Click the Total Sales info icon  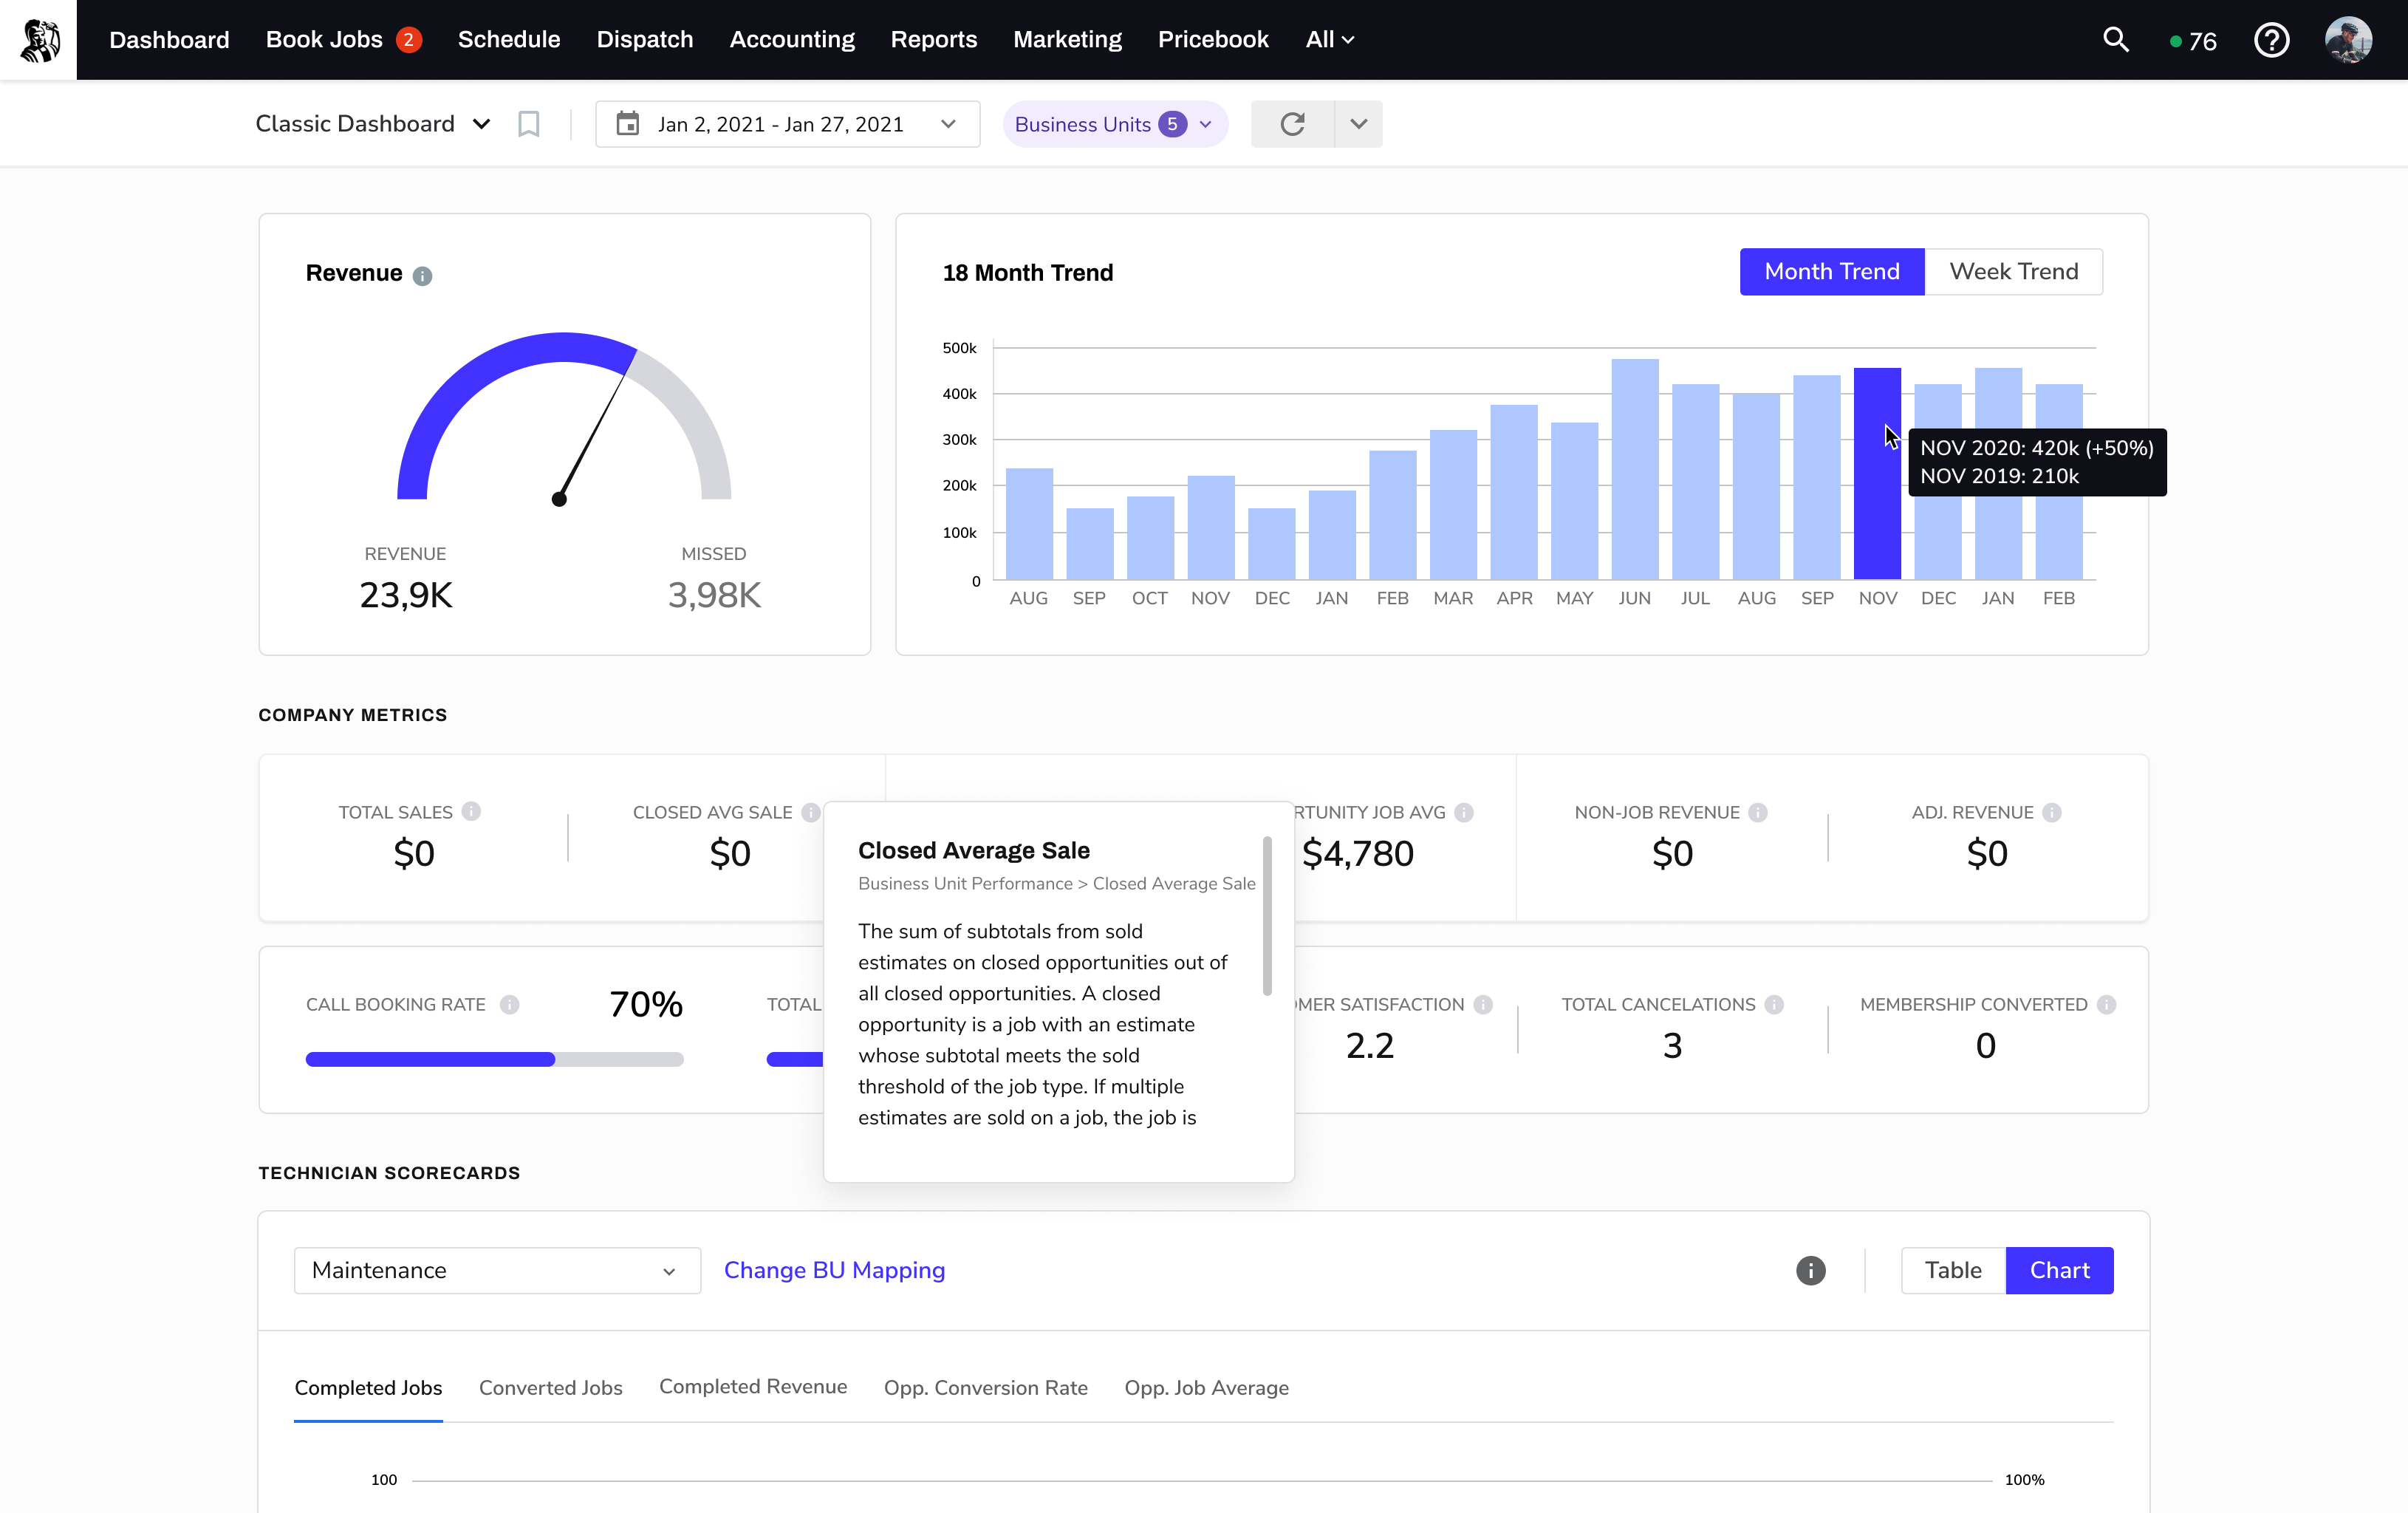pos(471,812)
